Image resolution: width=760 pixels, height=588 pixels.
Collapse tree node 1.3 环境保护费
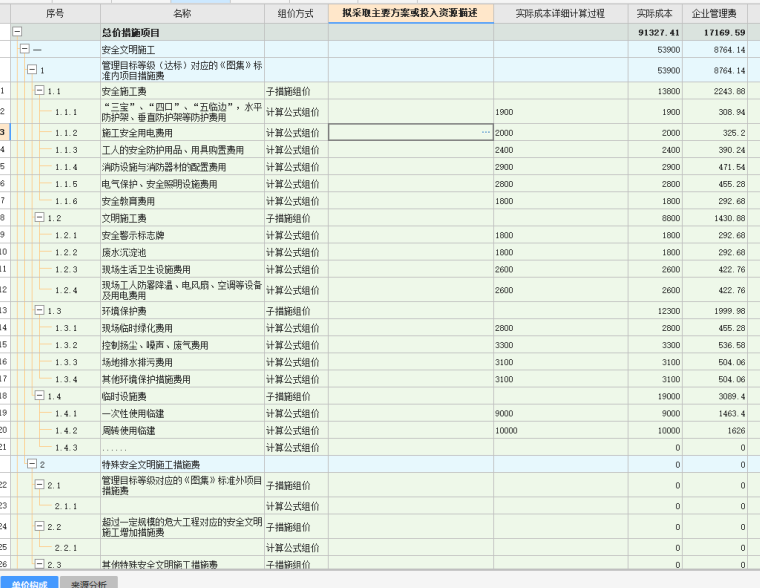click(x=39, y=310)
